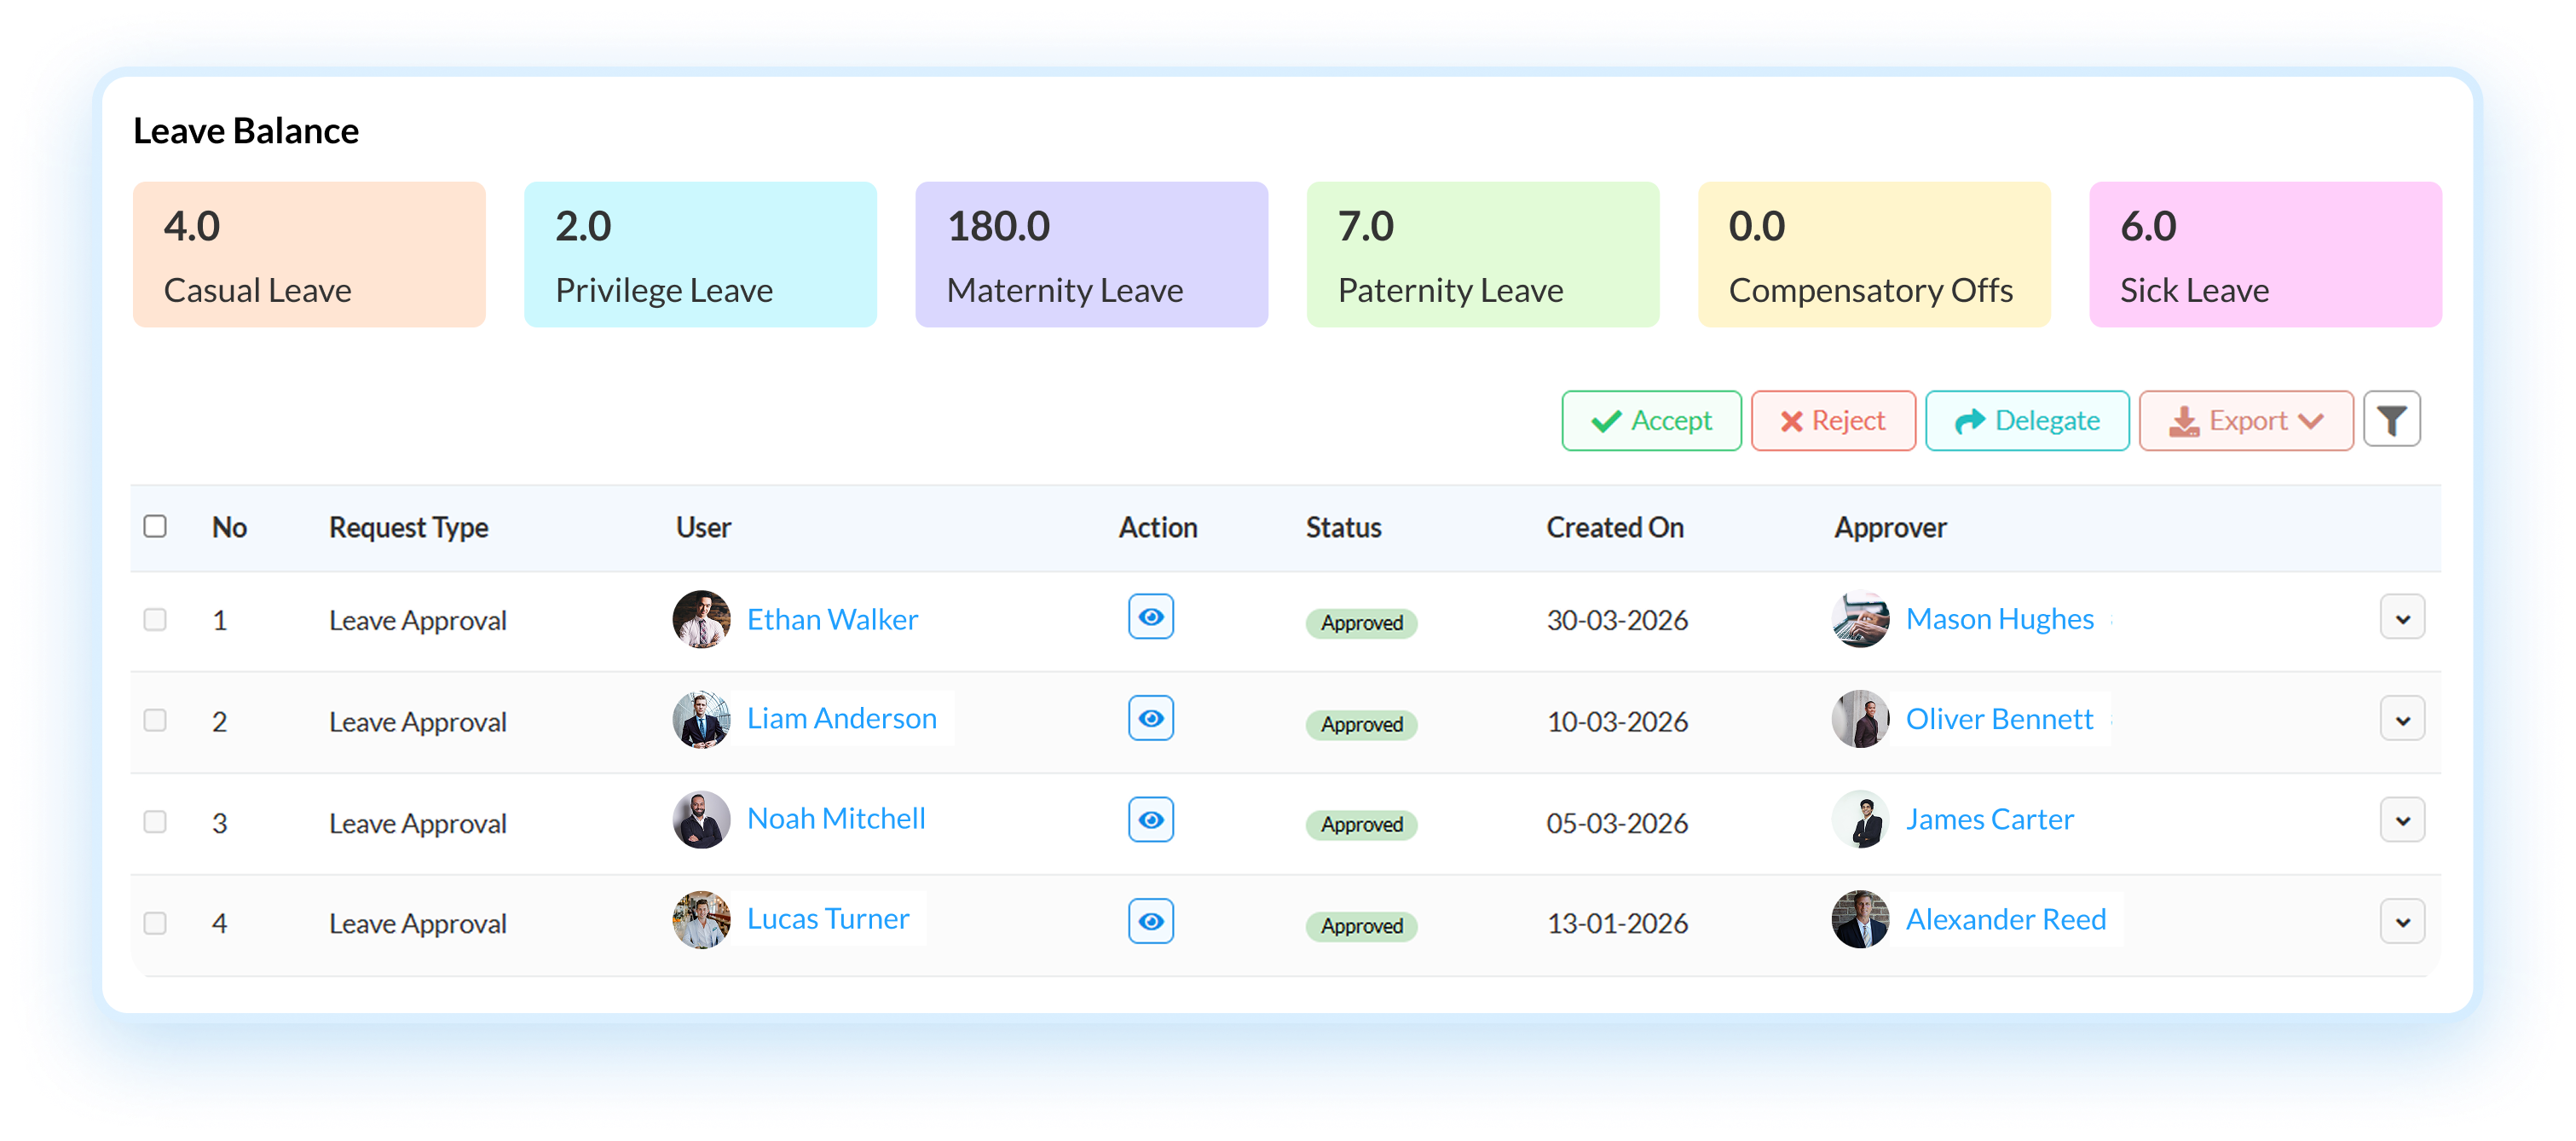
Task: Sort by the Approver column header
Action: (x=1890, y=527)
